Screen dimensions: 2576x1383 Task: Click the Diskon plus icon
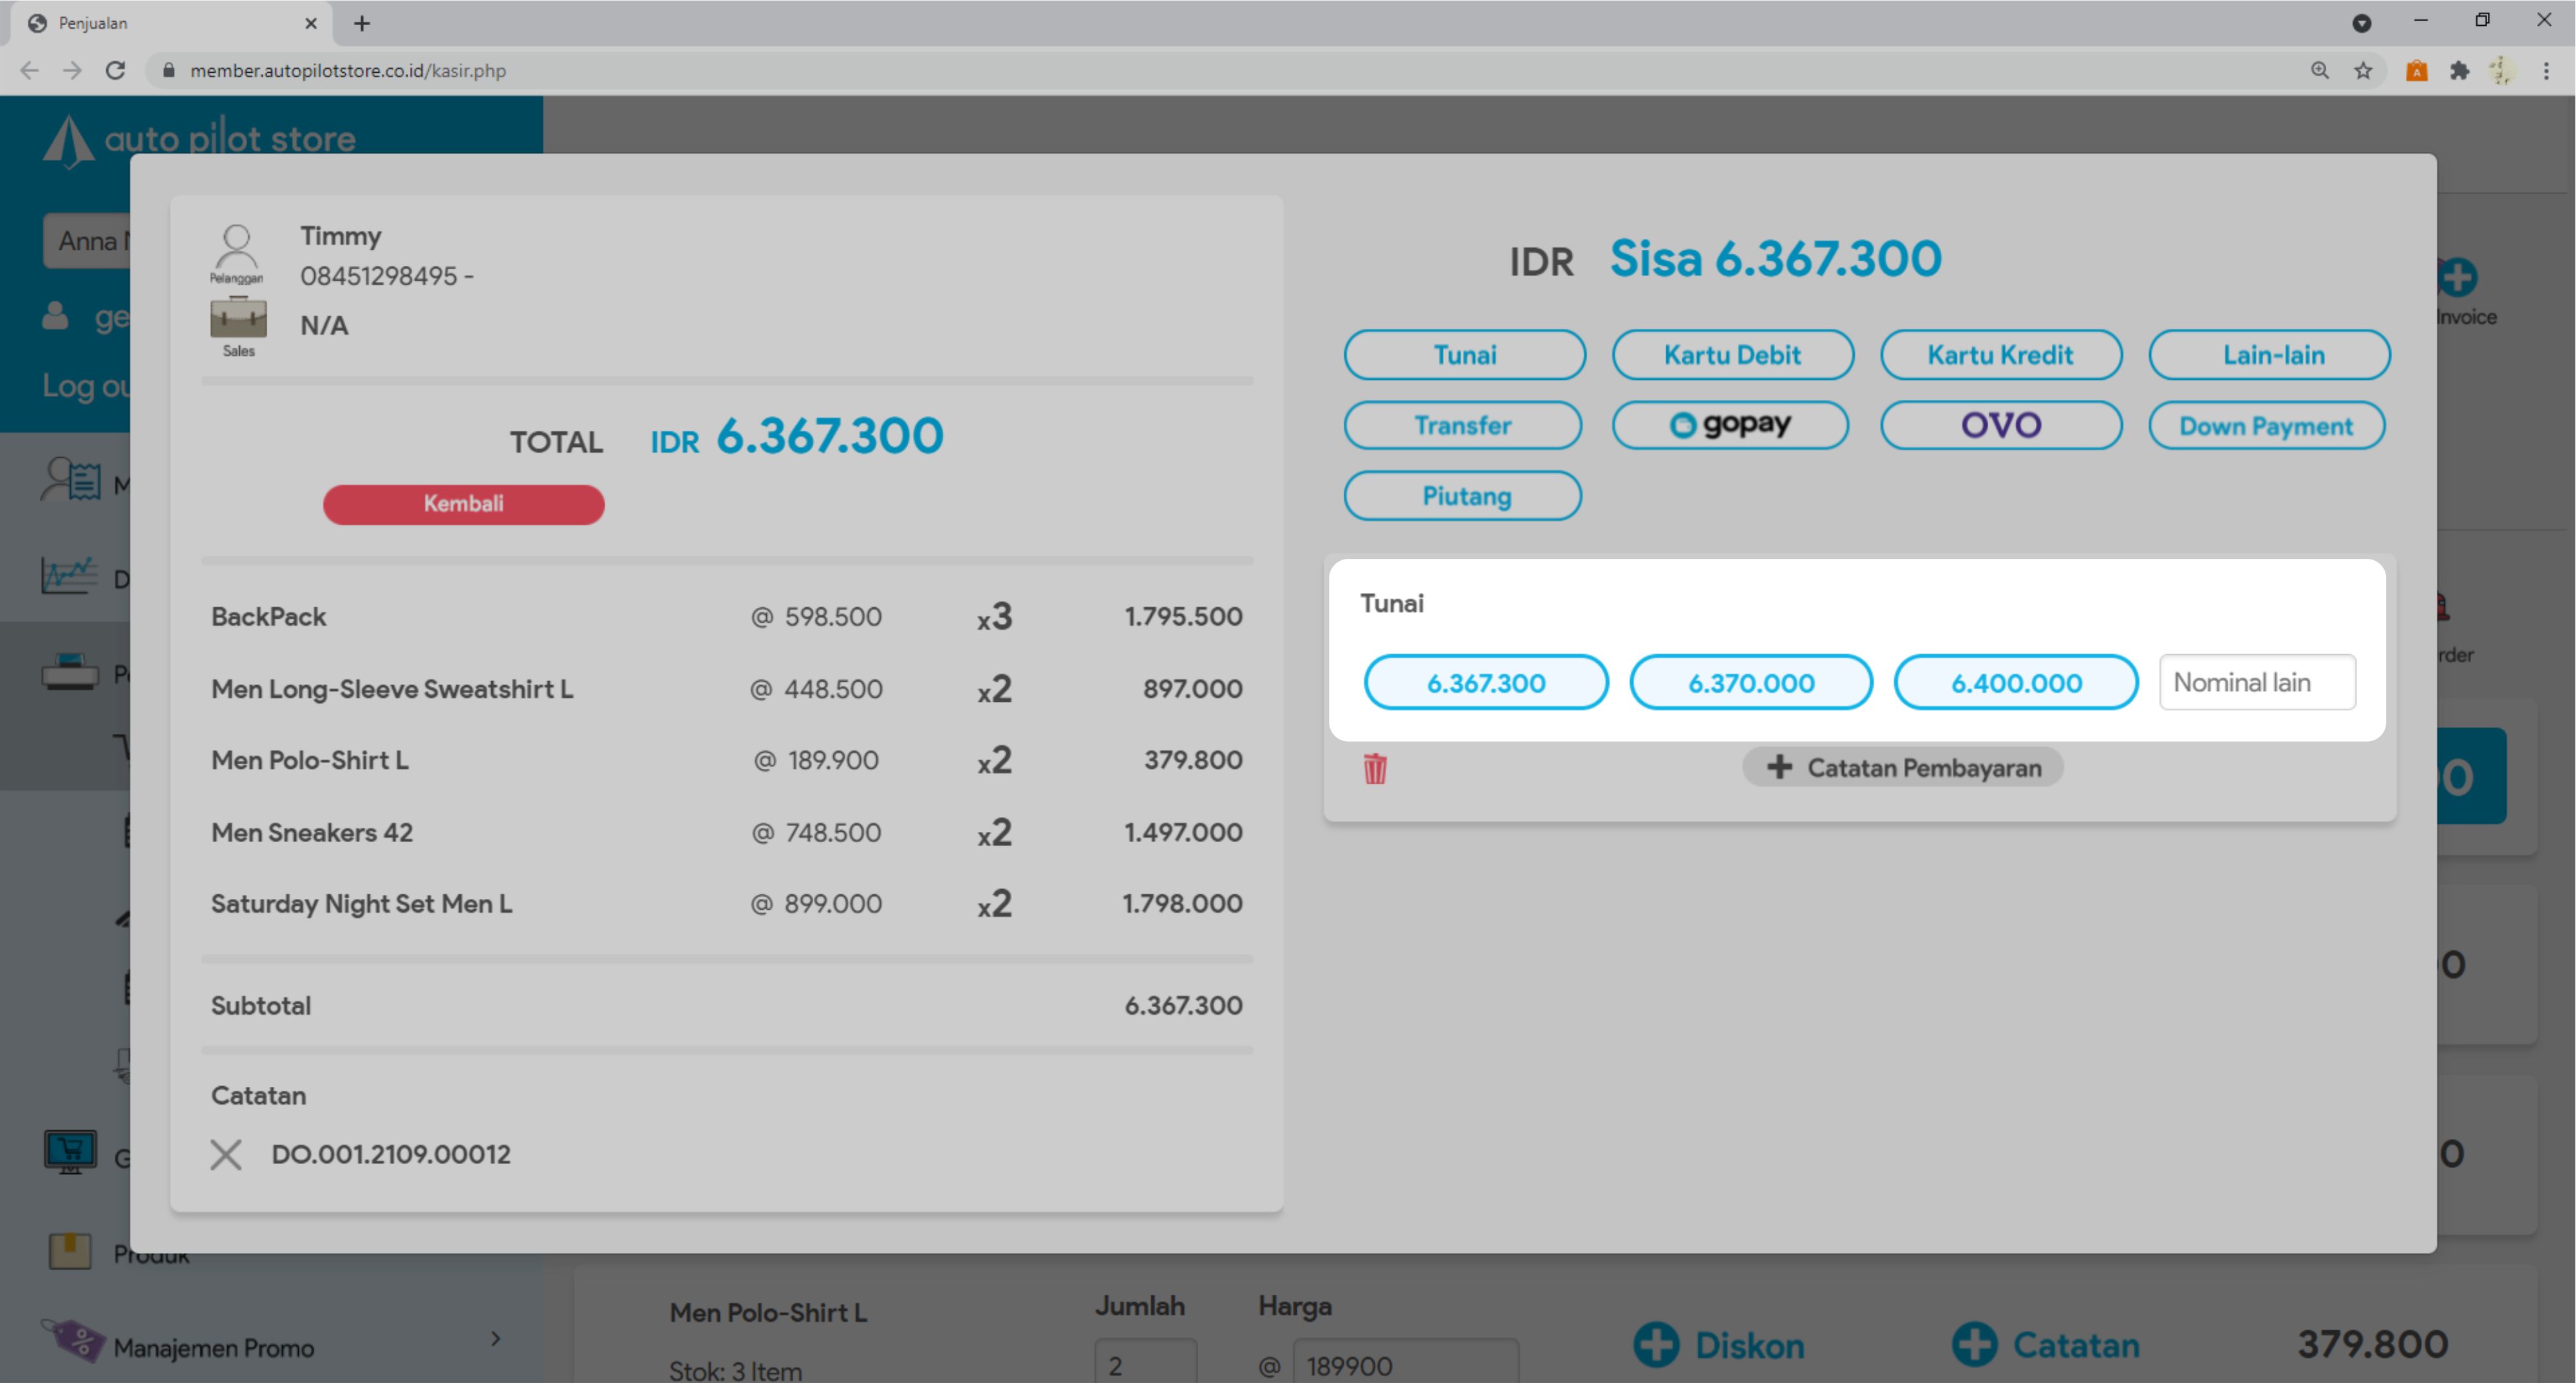pyautogui.click(x=1656, y=1344)
